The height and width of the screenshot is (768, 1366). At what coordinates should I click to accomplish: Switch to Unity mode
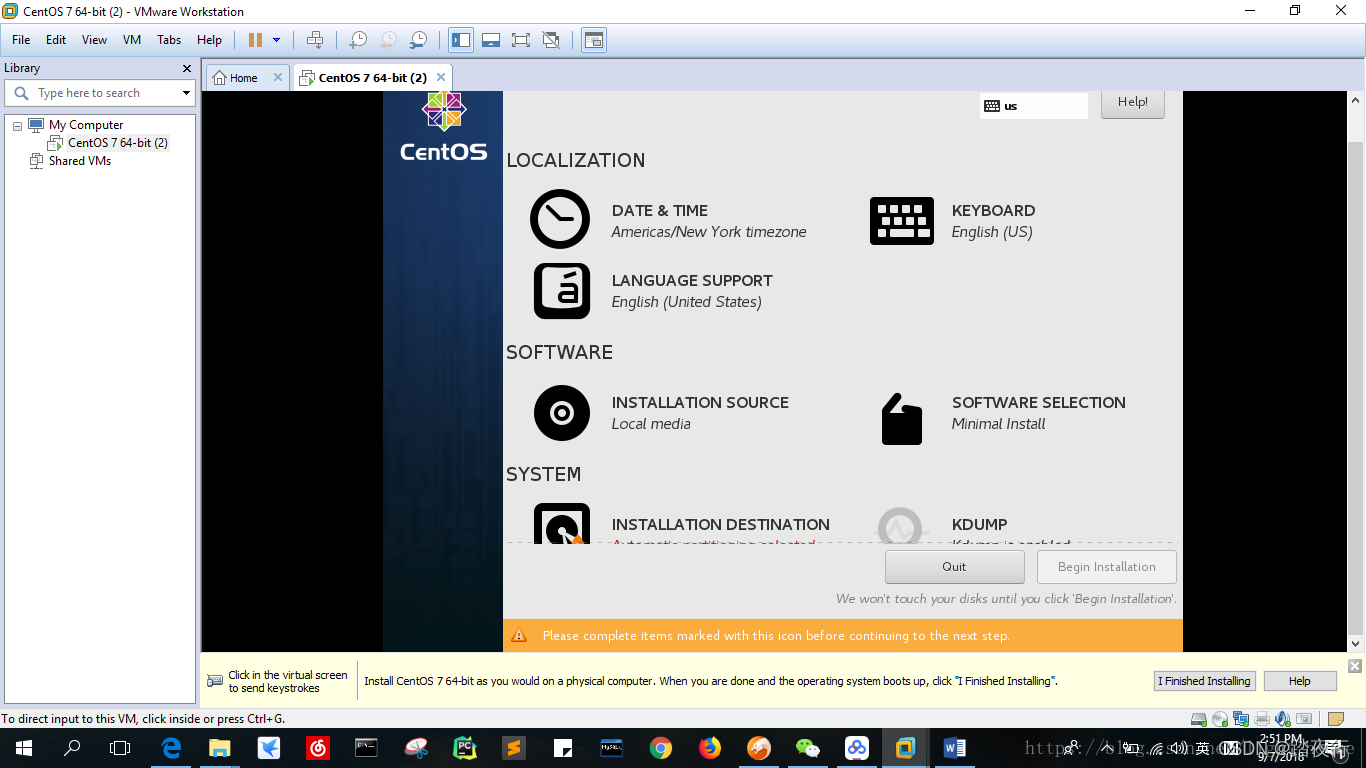[x=551, y=40]
